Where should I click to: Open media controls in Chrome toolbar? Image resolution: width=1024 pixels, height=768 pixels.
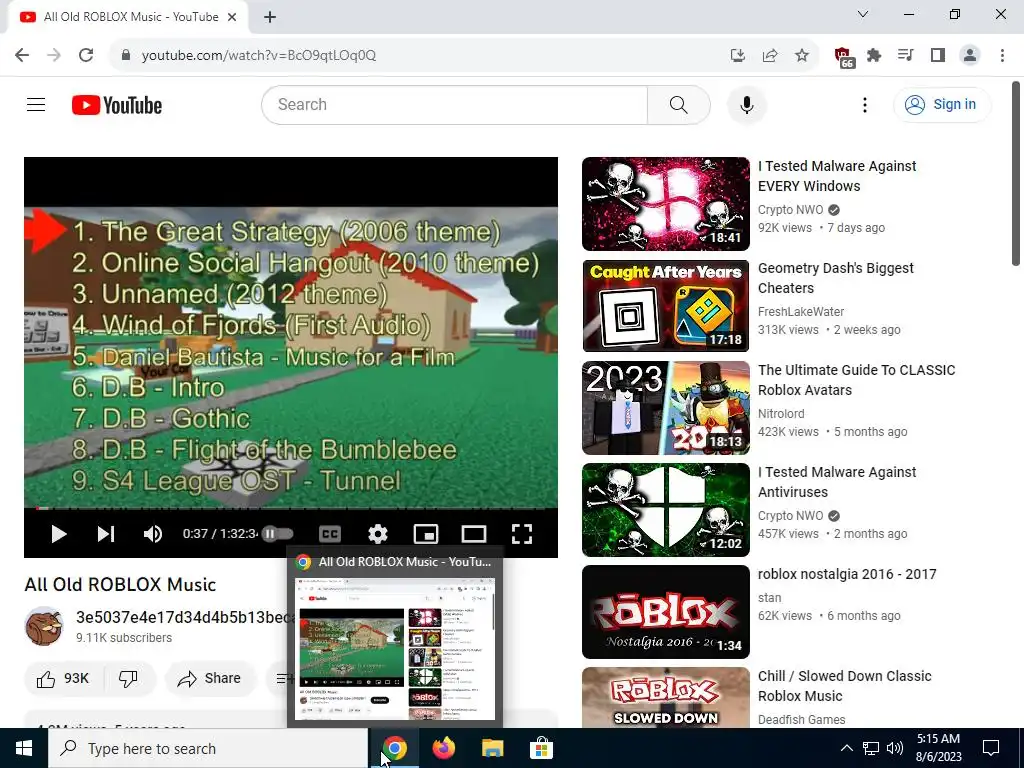tap(905, 56)
